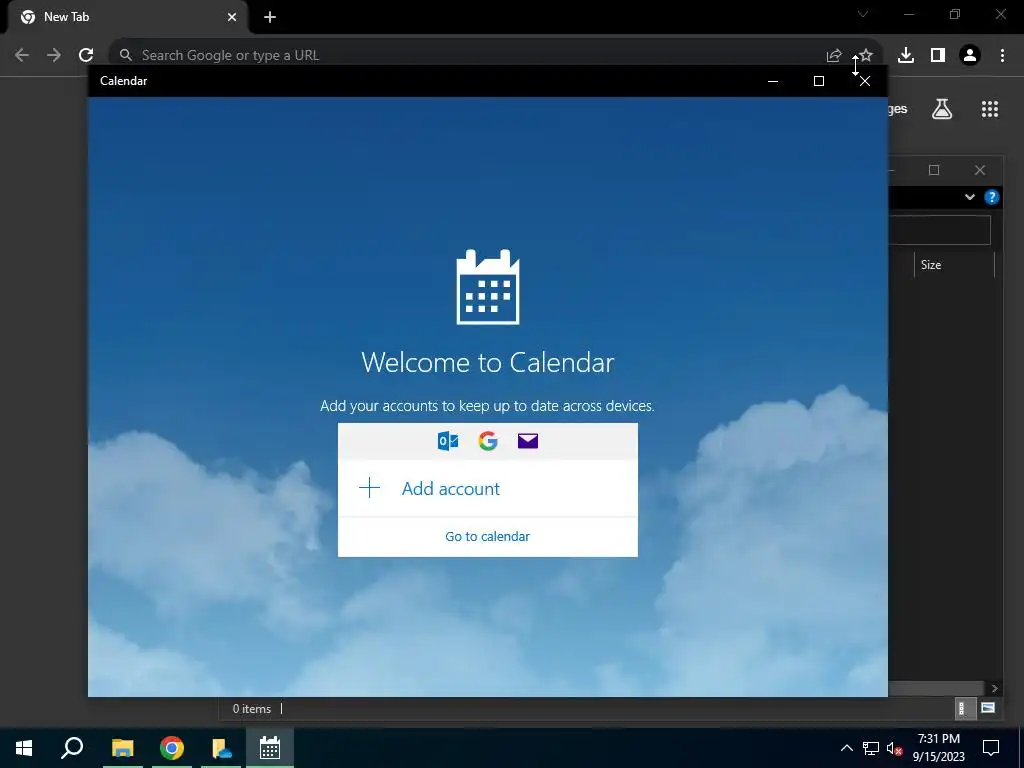Click the large calendar logo

pos(488,286)
